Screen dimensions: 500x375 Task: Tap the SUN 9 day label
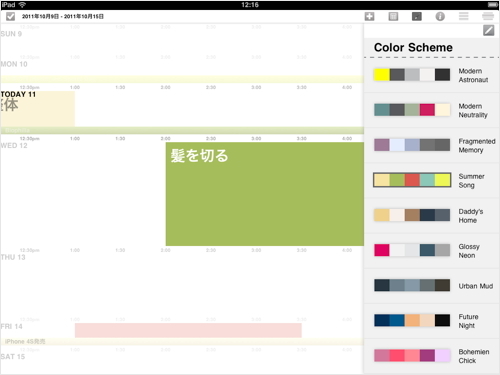(x=11, y=34)
